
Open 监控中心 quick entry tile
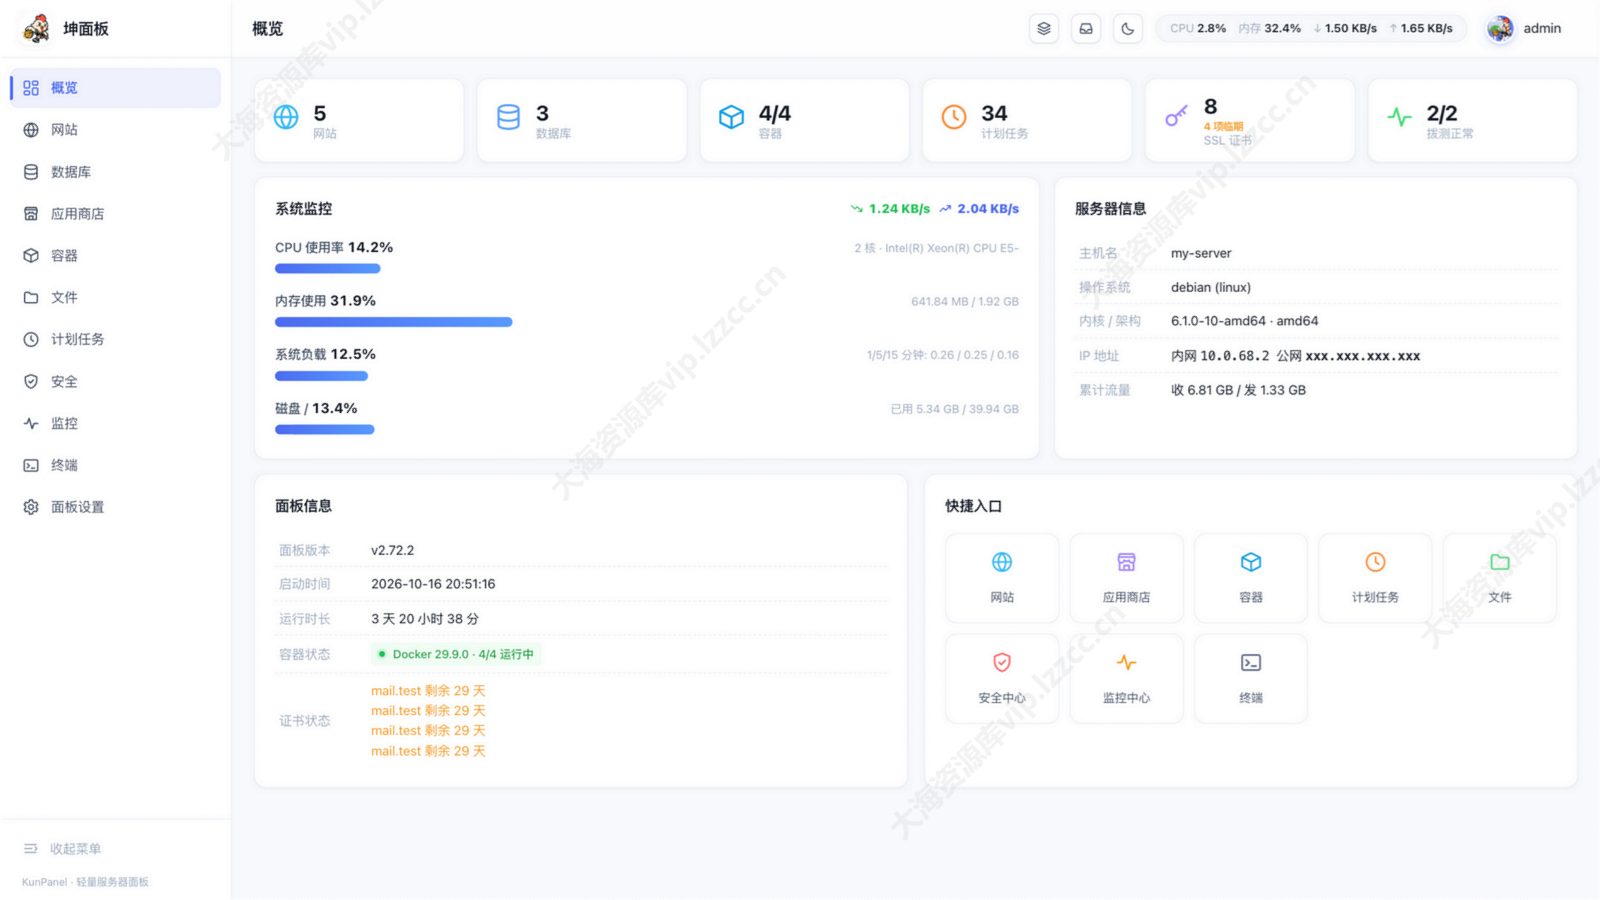[1126, 679]
